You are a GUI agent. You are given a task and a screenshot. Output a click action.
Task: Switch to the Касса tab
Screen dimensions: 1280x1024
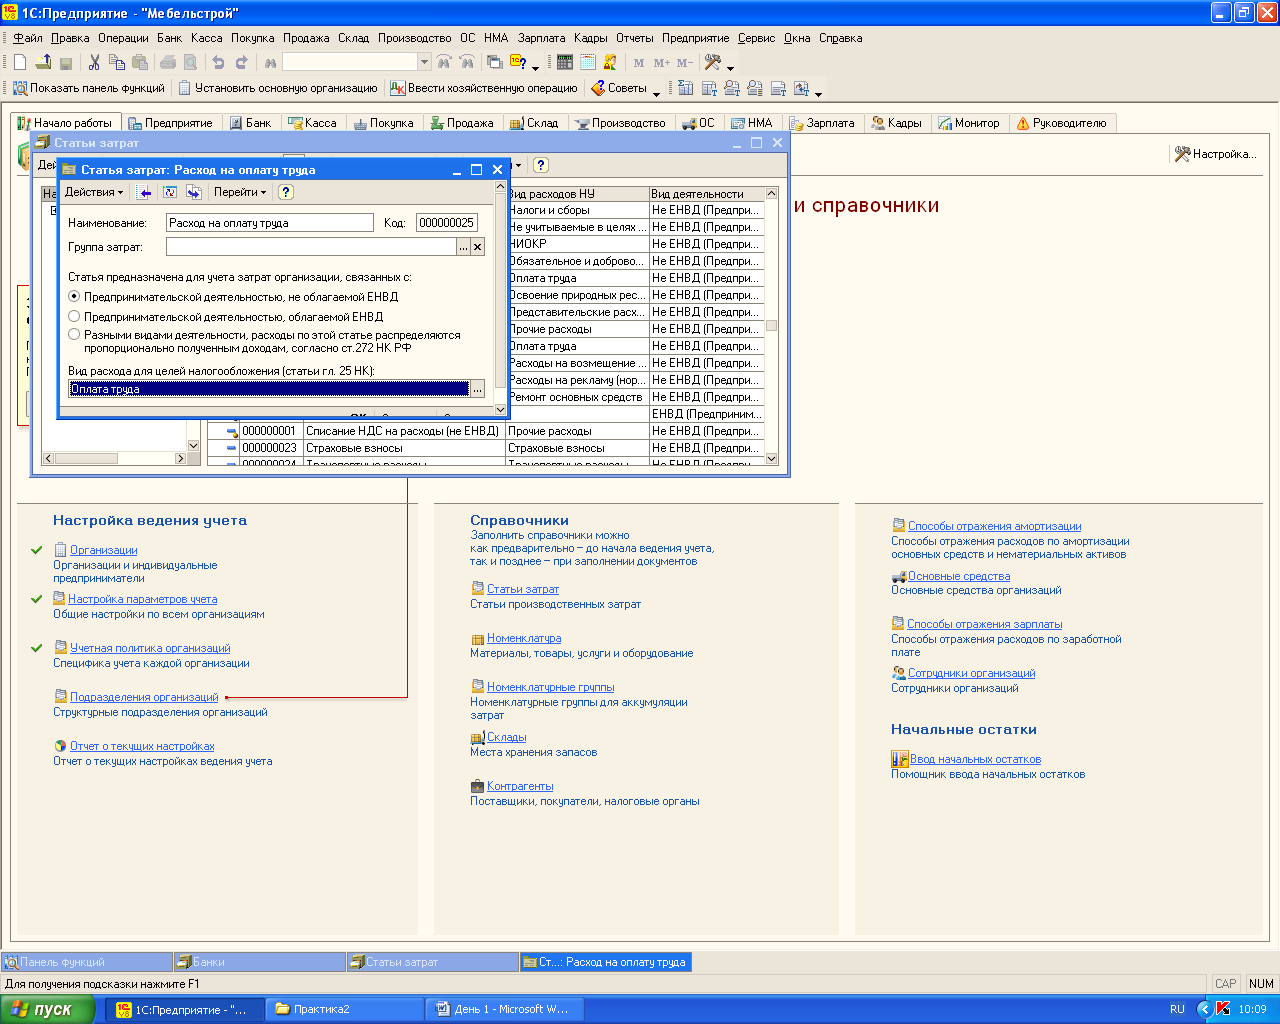(313, 123)
